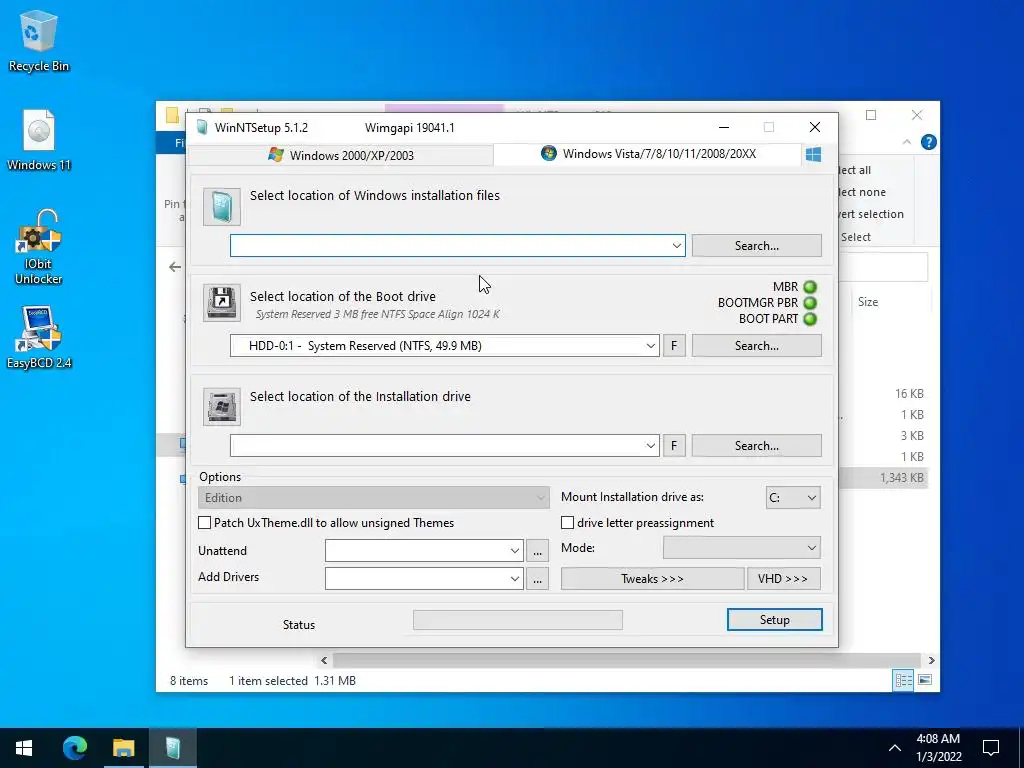Image resolution: width=1024 pixels, height=768 pixels.
Task: Click the Windows installation files source icon
Action: point(221,206)
